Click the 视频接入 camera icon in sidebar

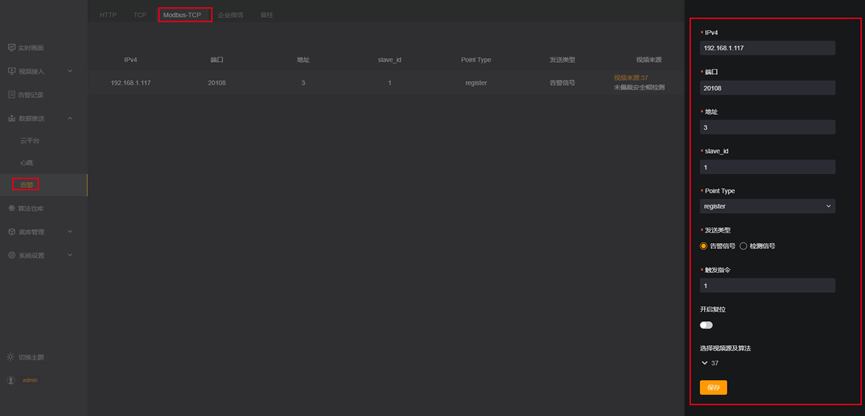tap(12, 71)
